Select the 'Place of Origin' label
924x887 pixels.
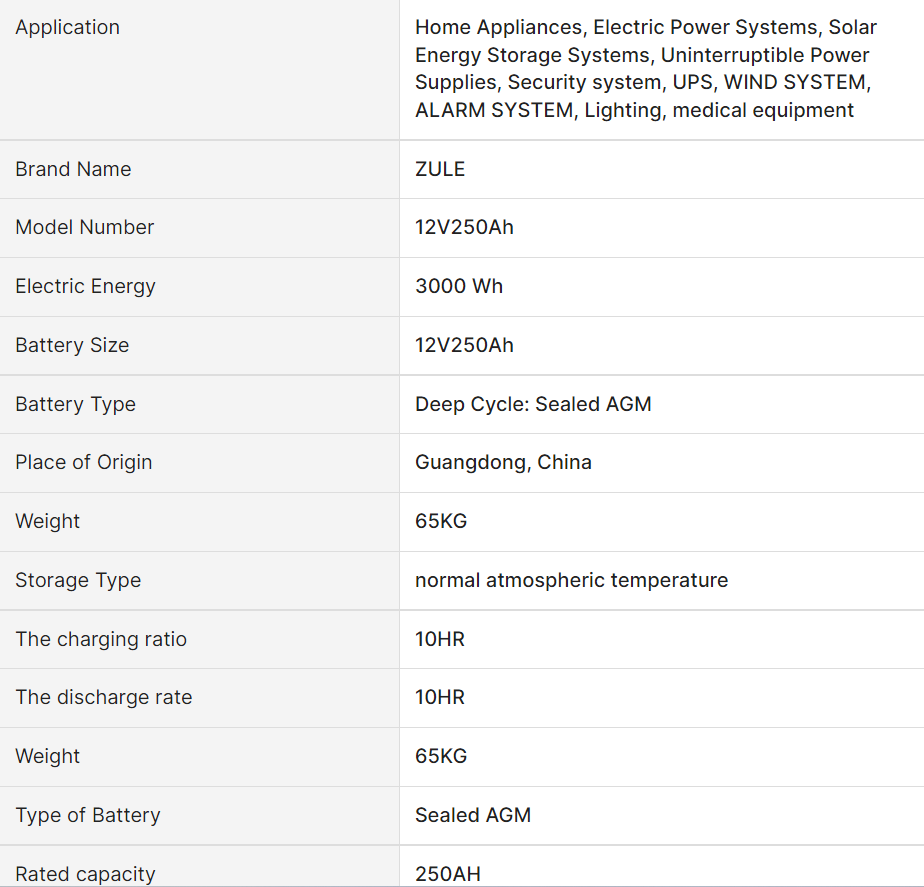click(84, 462)
